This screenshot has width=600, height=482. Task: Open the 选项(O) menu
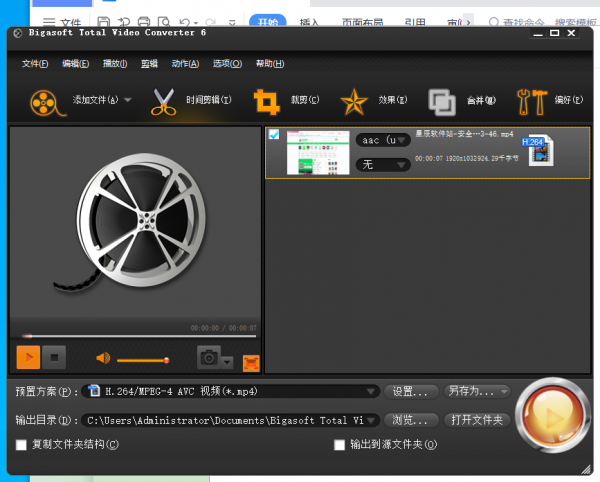pos(227,64)
